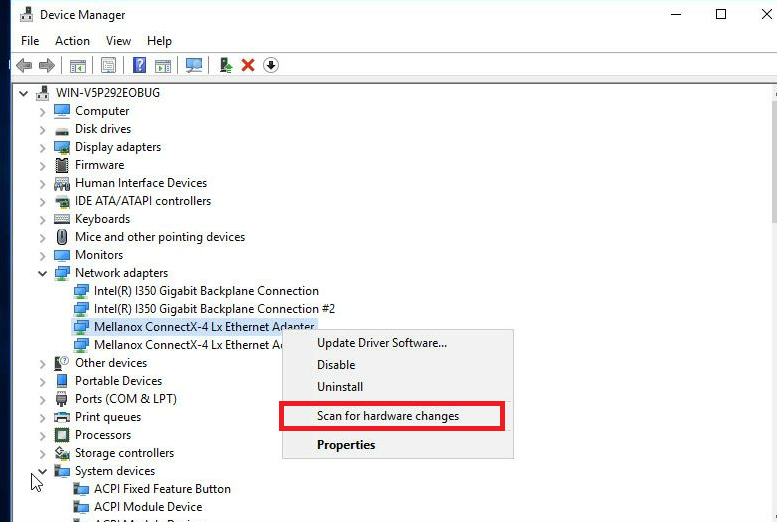
Task: Click the Human Interface Devices icon
Action: point(62,183)
